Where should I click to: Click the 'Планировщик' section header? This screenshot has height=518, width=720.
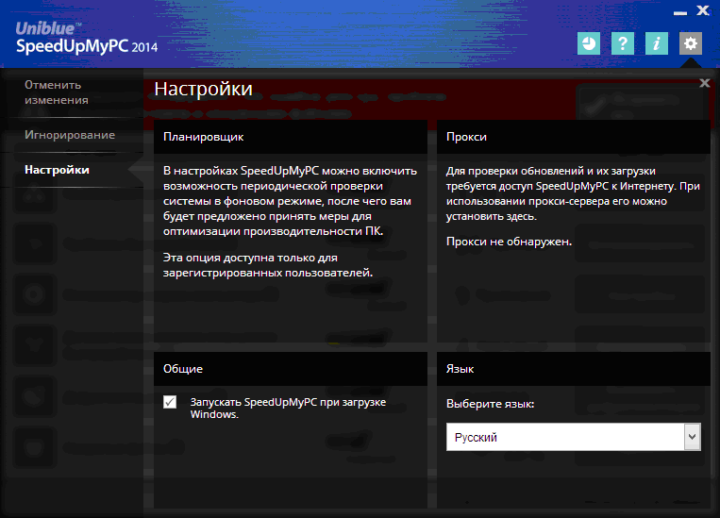203,136
